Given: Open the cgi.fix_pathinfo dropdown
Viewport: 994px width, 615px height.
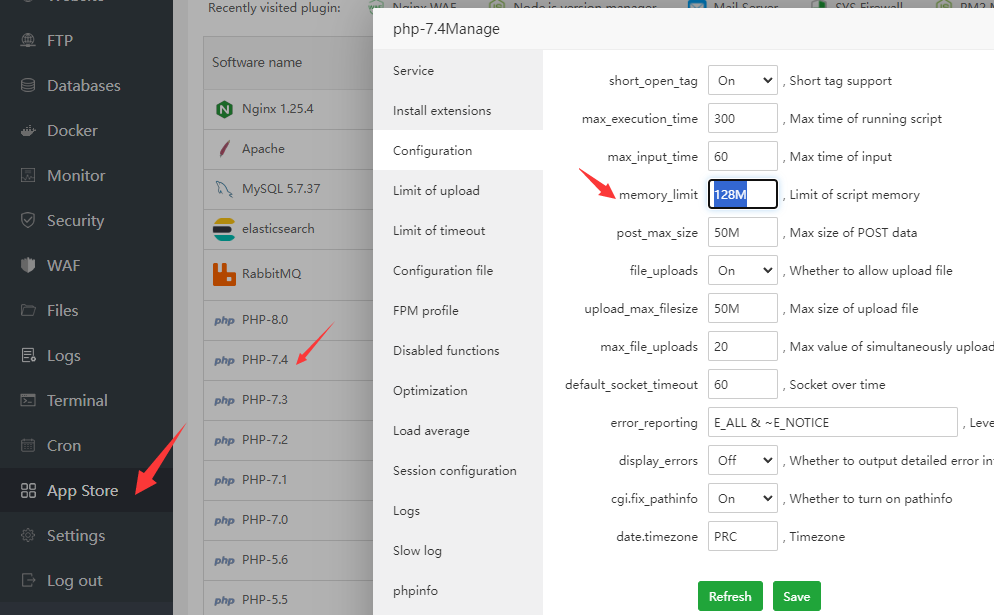Looking at the screenshot, I should tap(743, 498).
